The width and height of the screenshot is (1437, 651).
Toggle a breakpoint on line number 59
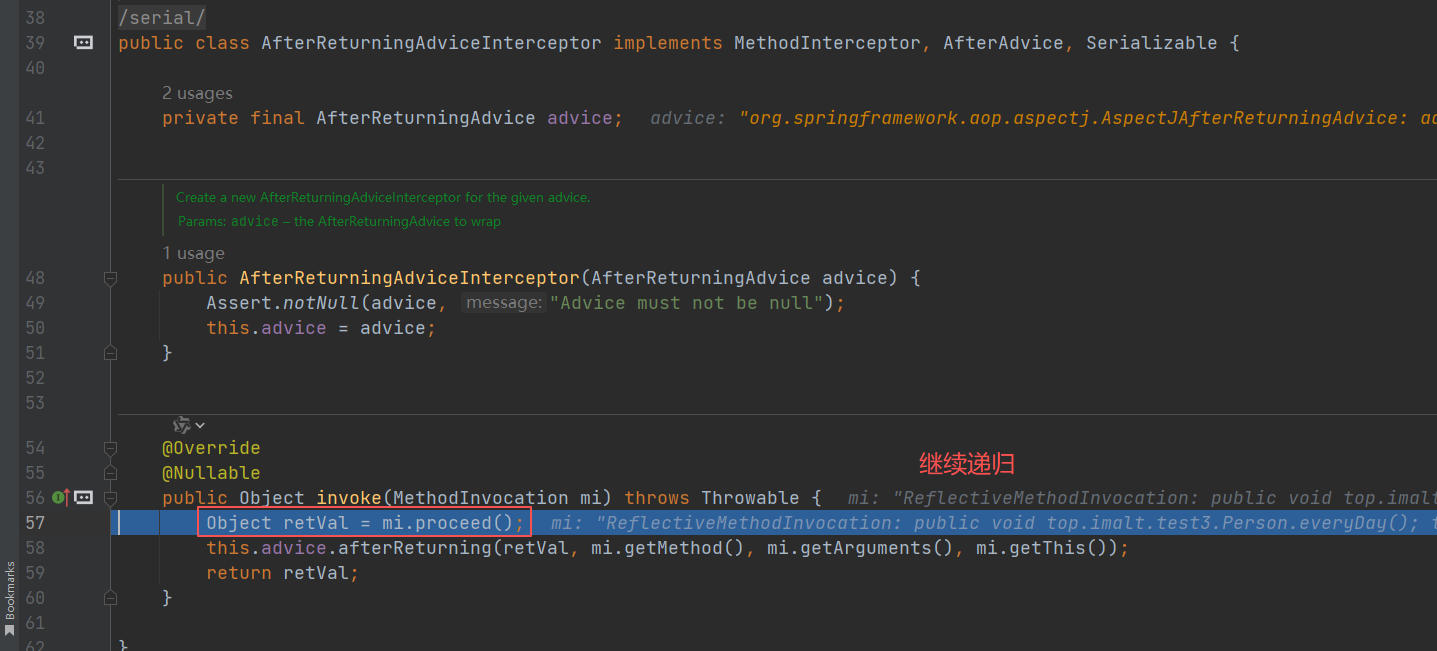(36, 573)
